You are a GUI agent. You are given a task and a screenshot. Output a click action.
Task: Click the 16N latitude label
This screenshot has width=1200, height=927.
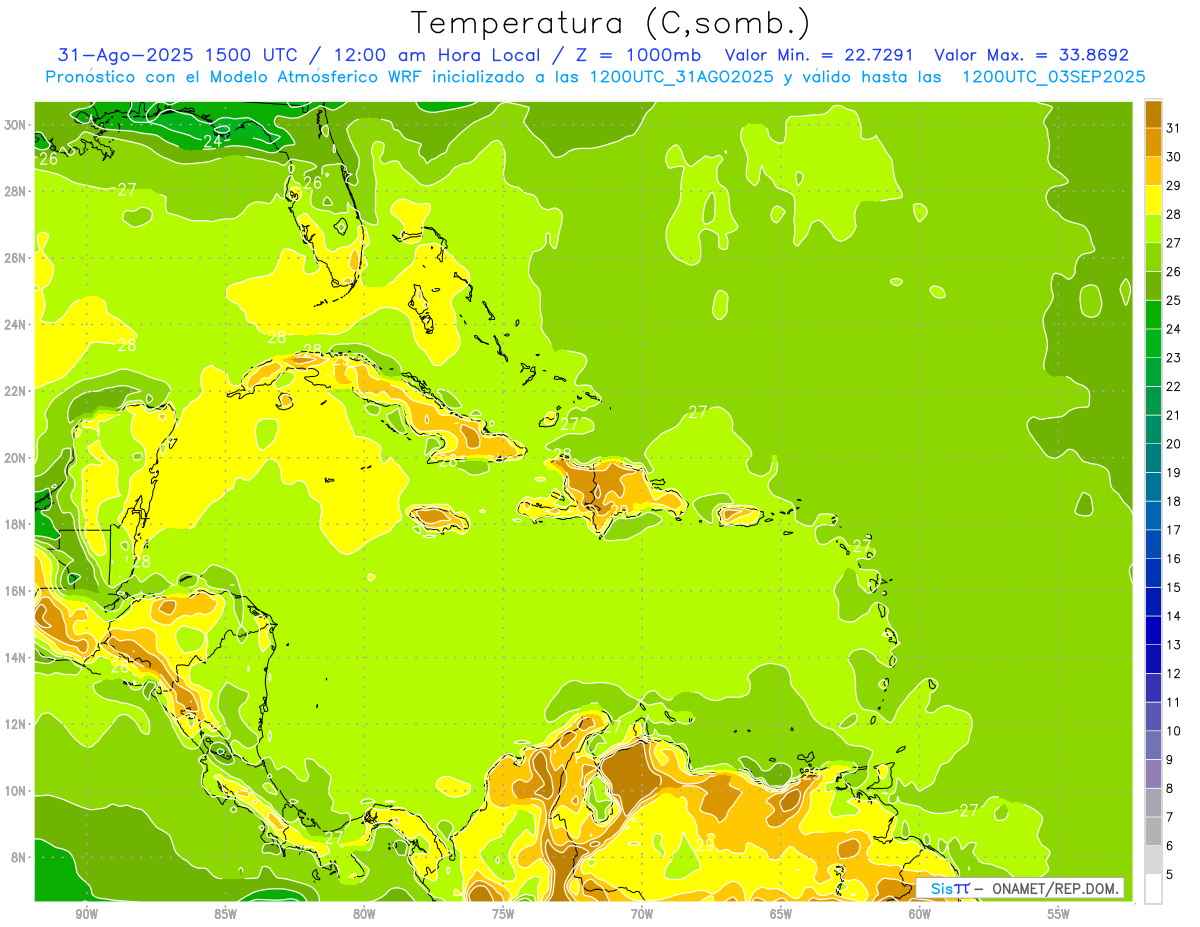coord(17,591)
